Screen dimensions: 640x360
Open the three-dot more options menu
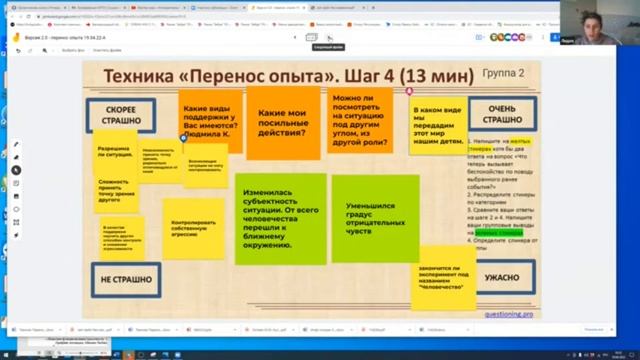tap(542, 38)
